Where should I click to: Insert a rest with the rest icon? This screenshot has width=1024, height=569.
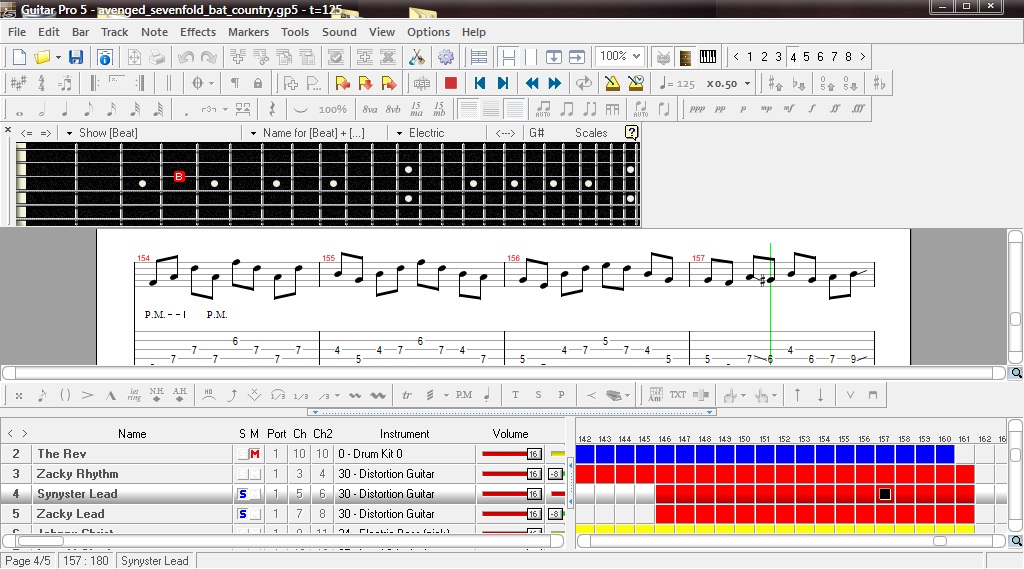272,109
